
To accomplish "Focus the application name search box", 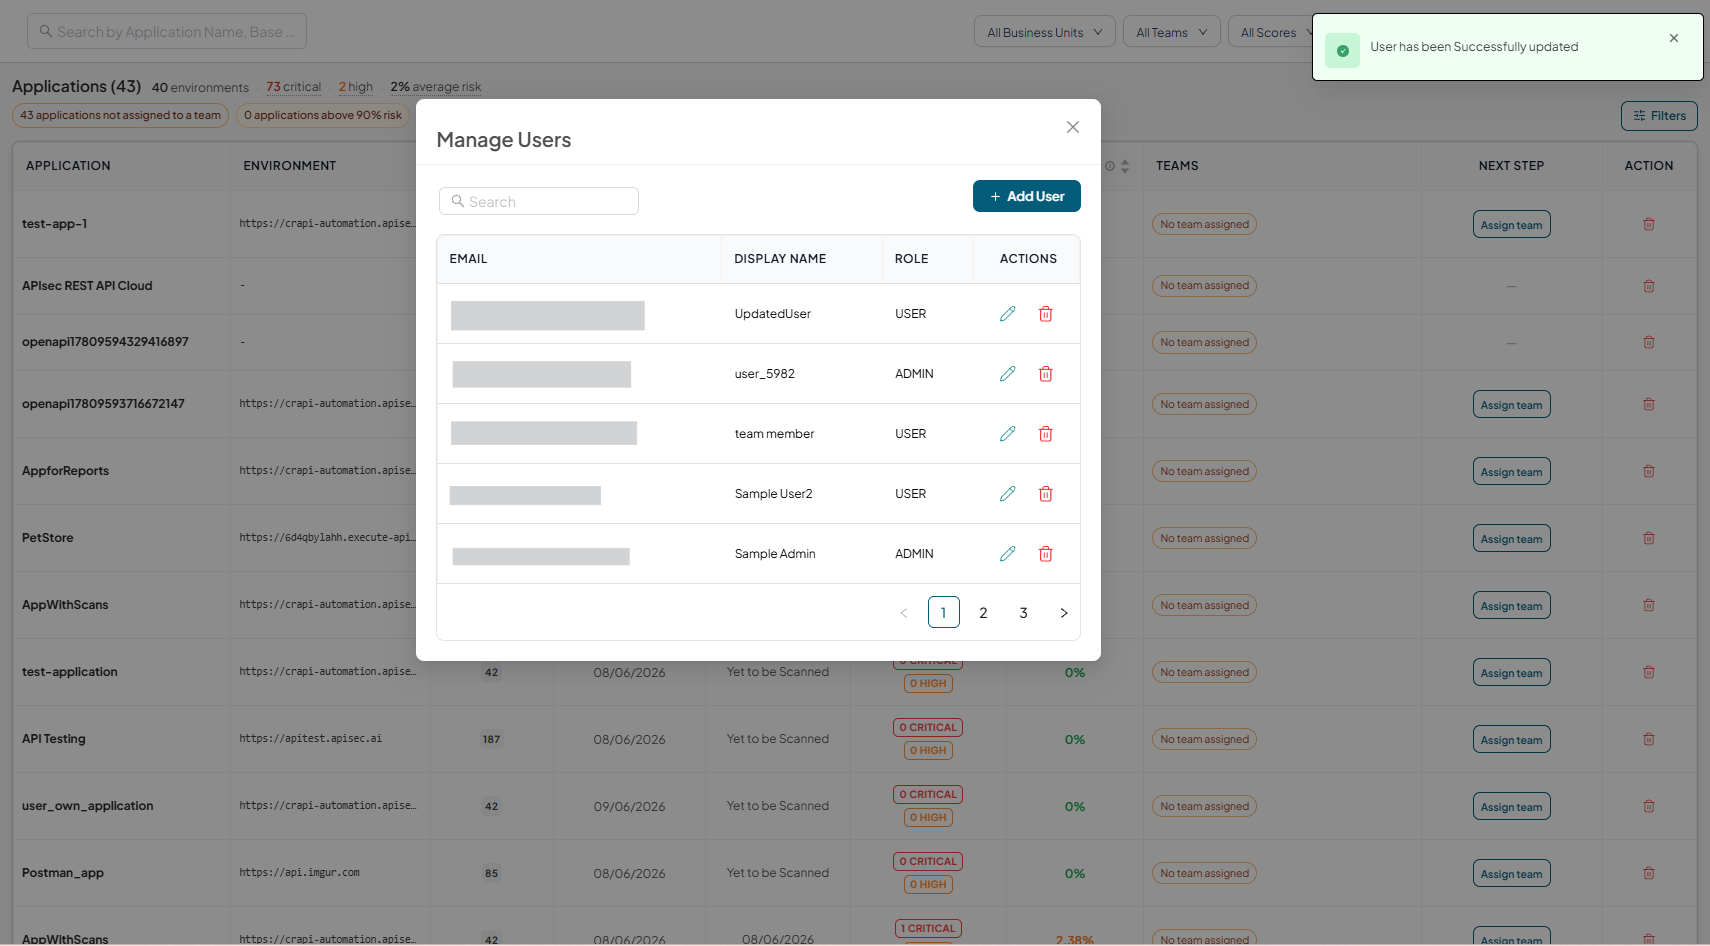I will point(167,31).
